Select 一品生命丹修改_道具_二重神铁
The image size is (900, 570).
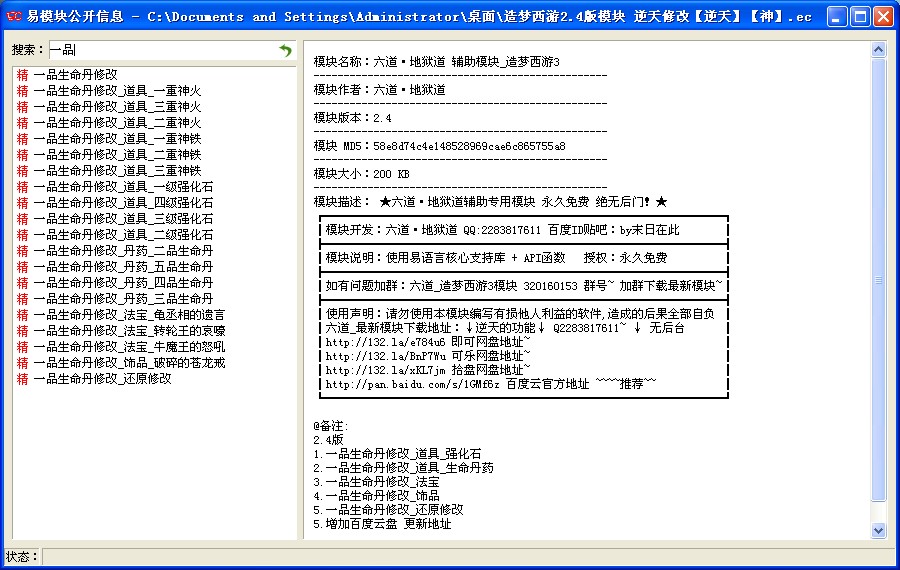(x=117, y=155)
